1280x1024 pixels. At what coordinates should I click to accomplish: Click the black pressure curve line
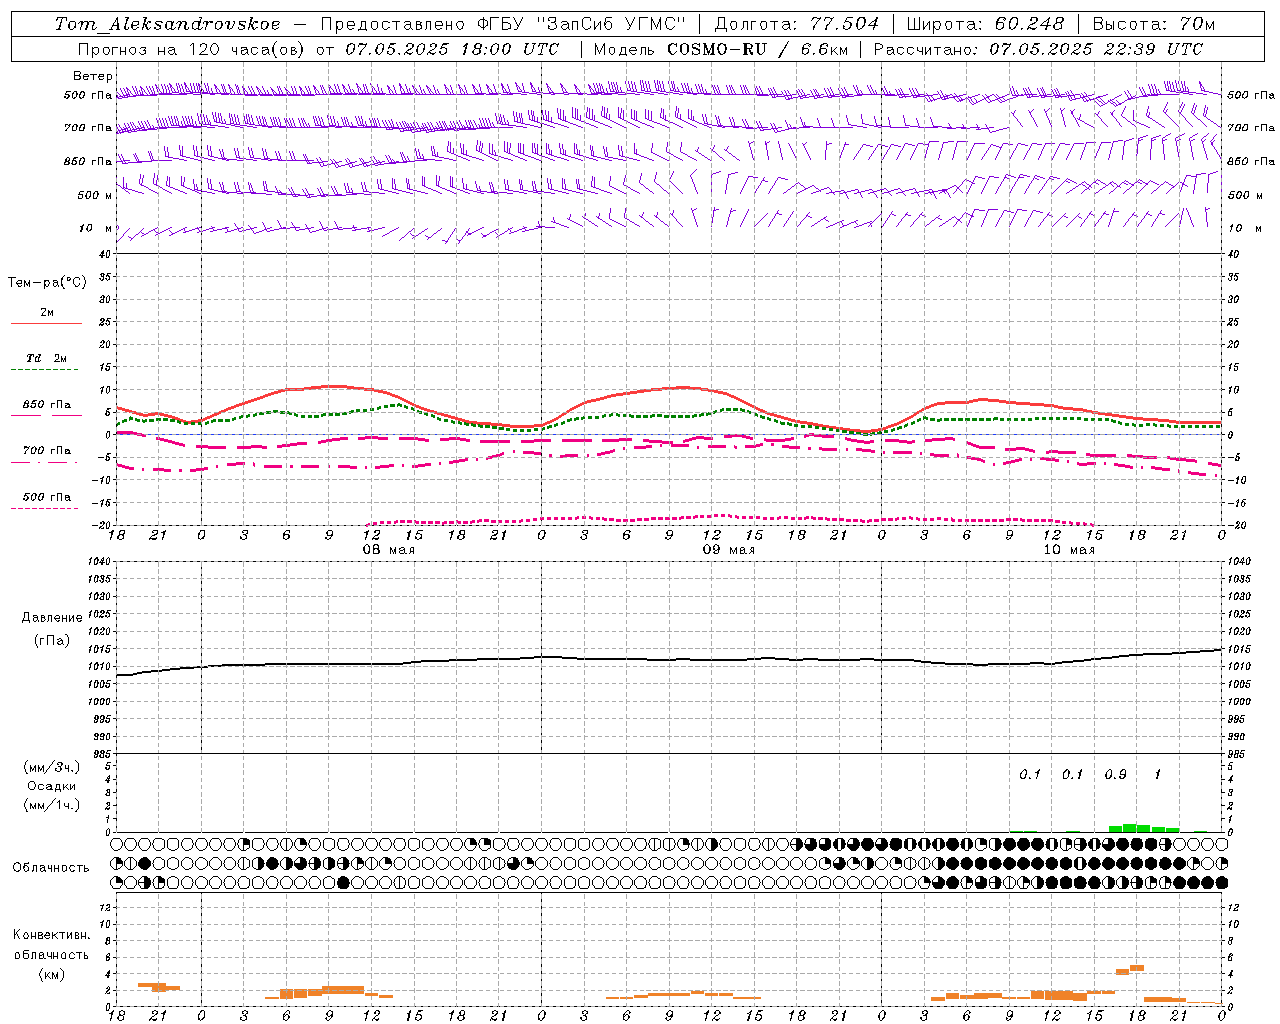pos(669,659)
